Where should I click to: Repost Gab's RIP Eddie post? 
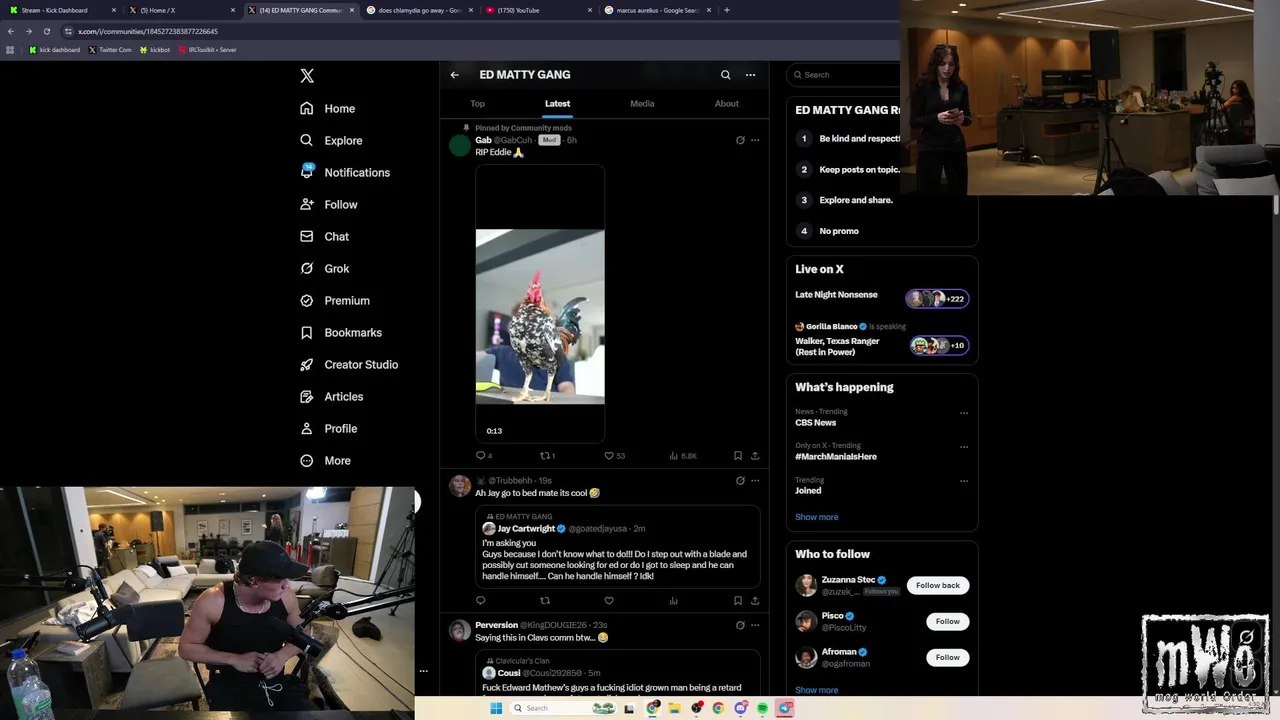pos(548,456)
